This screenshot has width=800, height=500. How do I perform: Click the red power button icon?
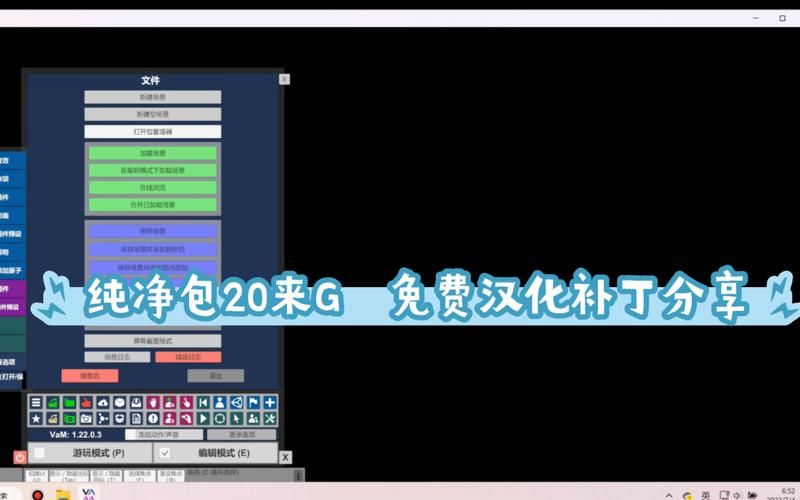pos(19,457)
